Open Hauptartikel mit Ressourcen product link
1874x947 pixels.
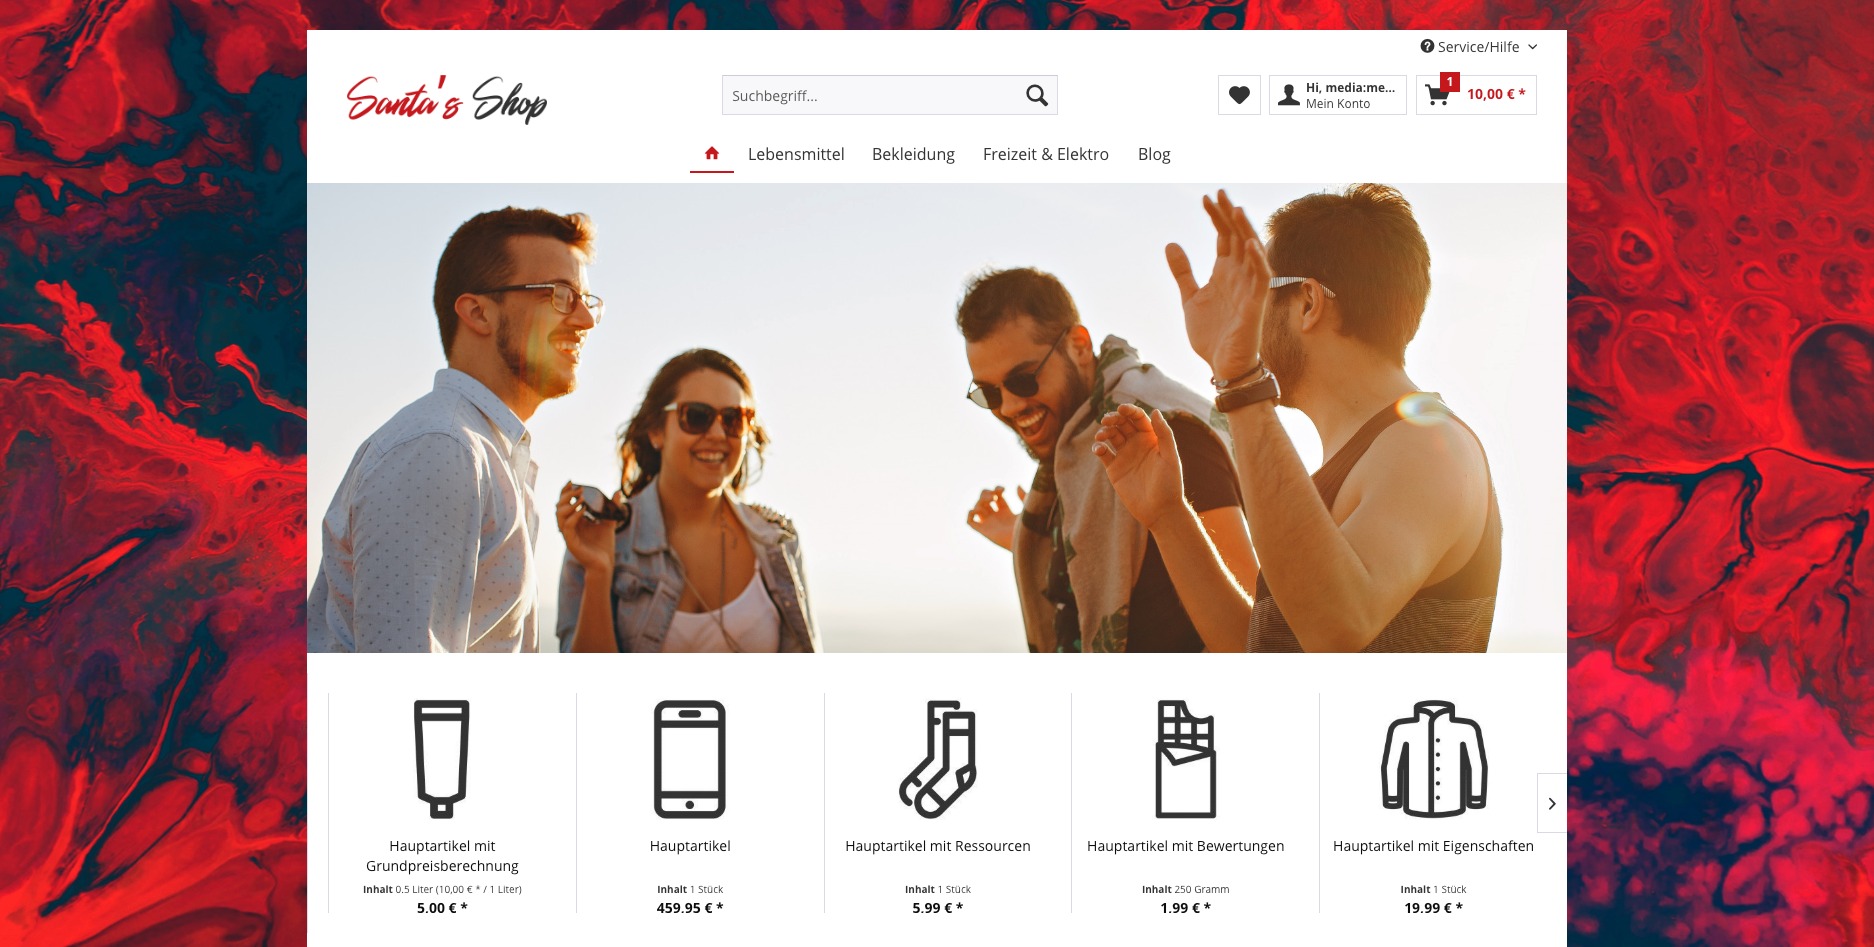938,846
